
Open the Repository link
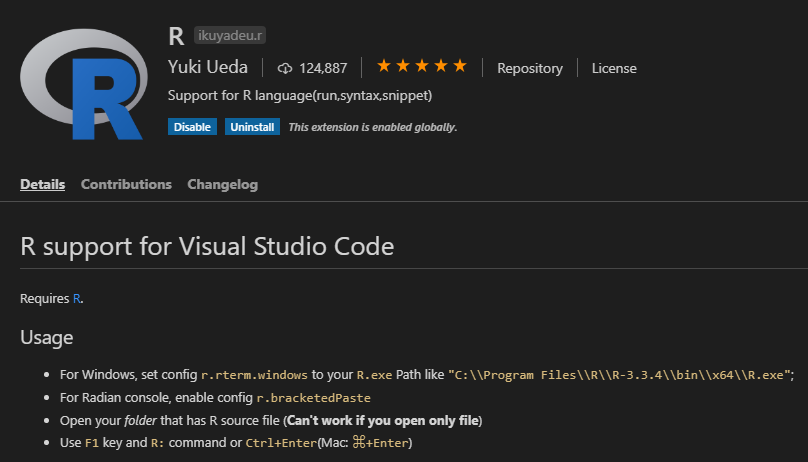point(530,68)
